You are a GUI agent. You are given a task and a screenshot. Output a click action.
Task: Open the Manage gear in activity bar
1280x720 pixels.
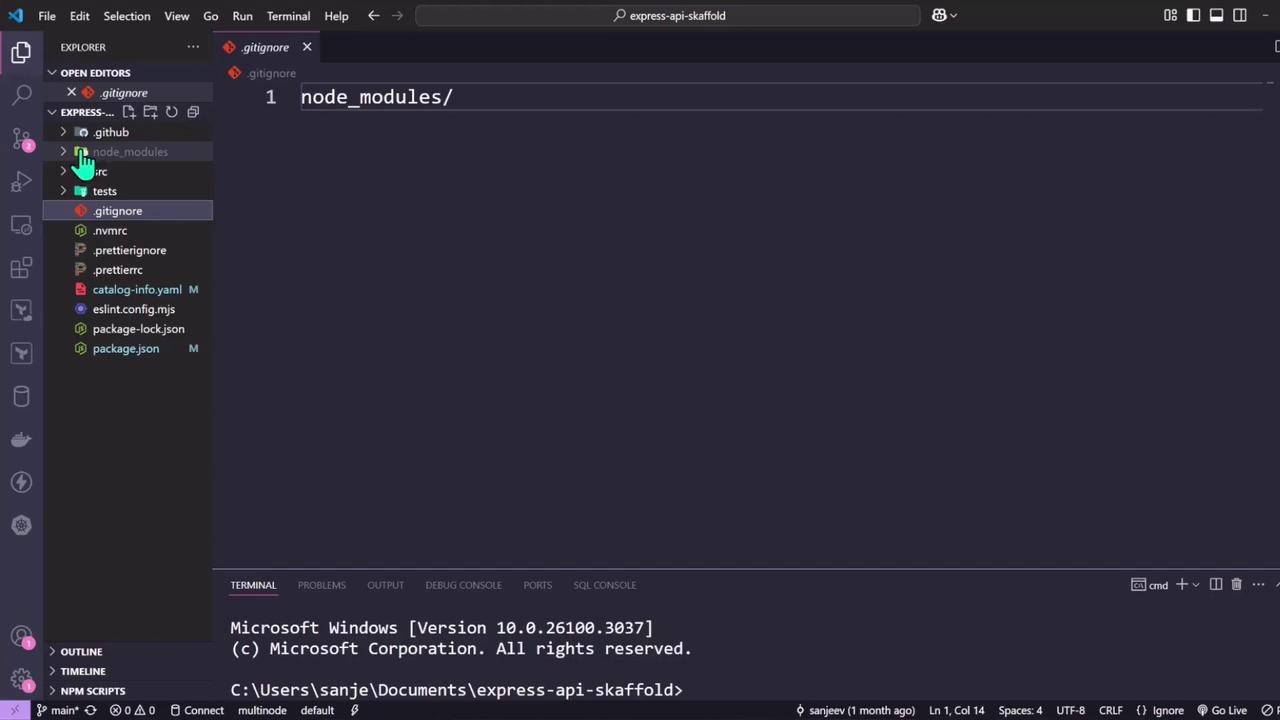point(21,679)
